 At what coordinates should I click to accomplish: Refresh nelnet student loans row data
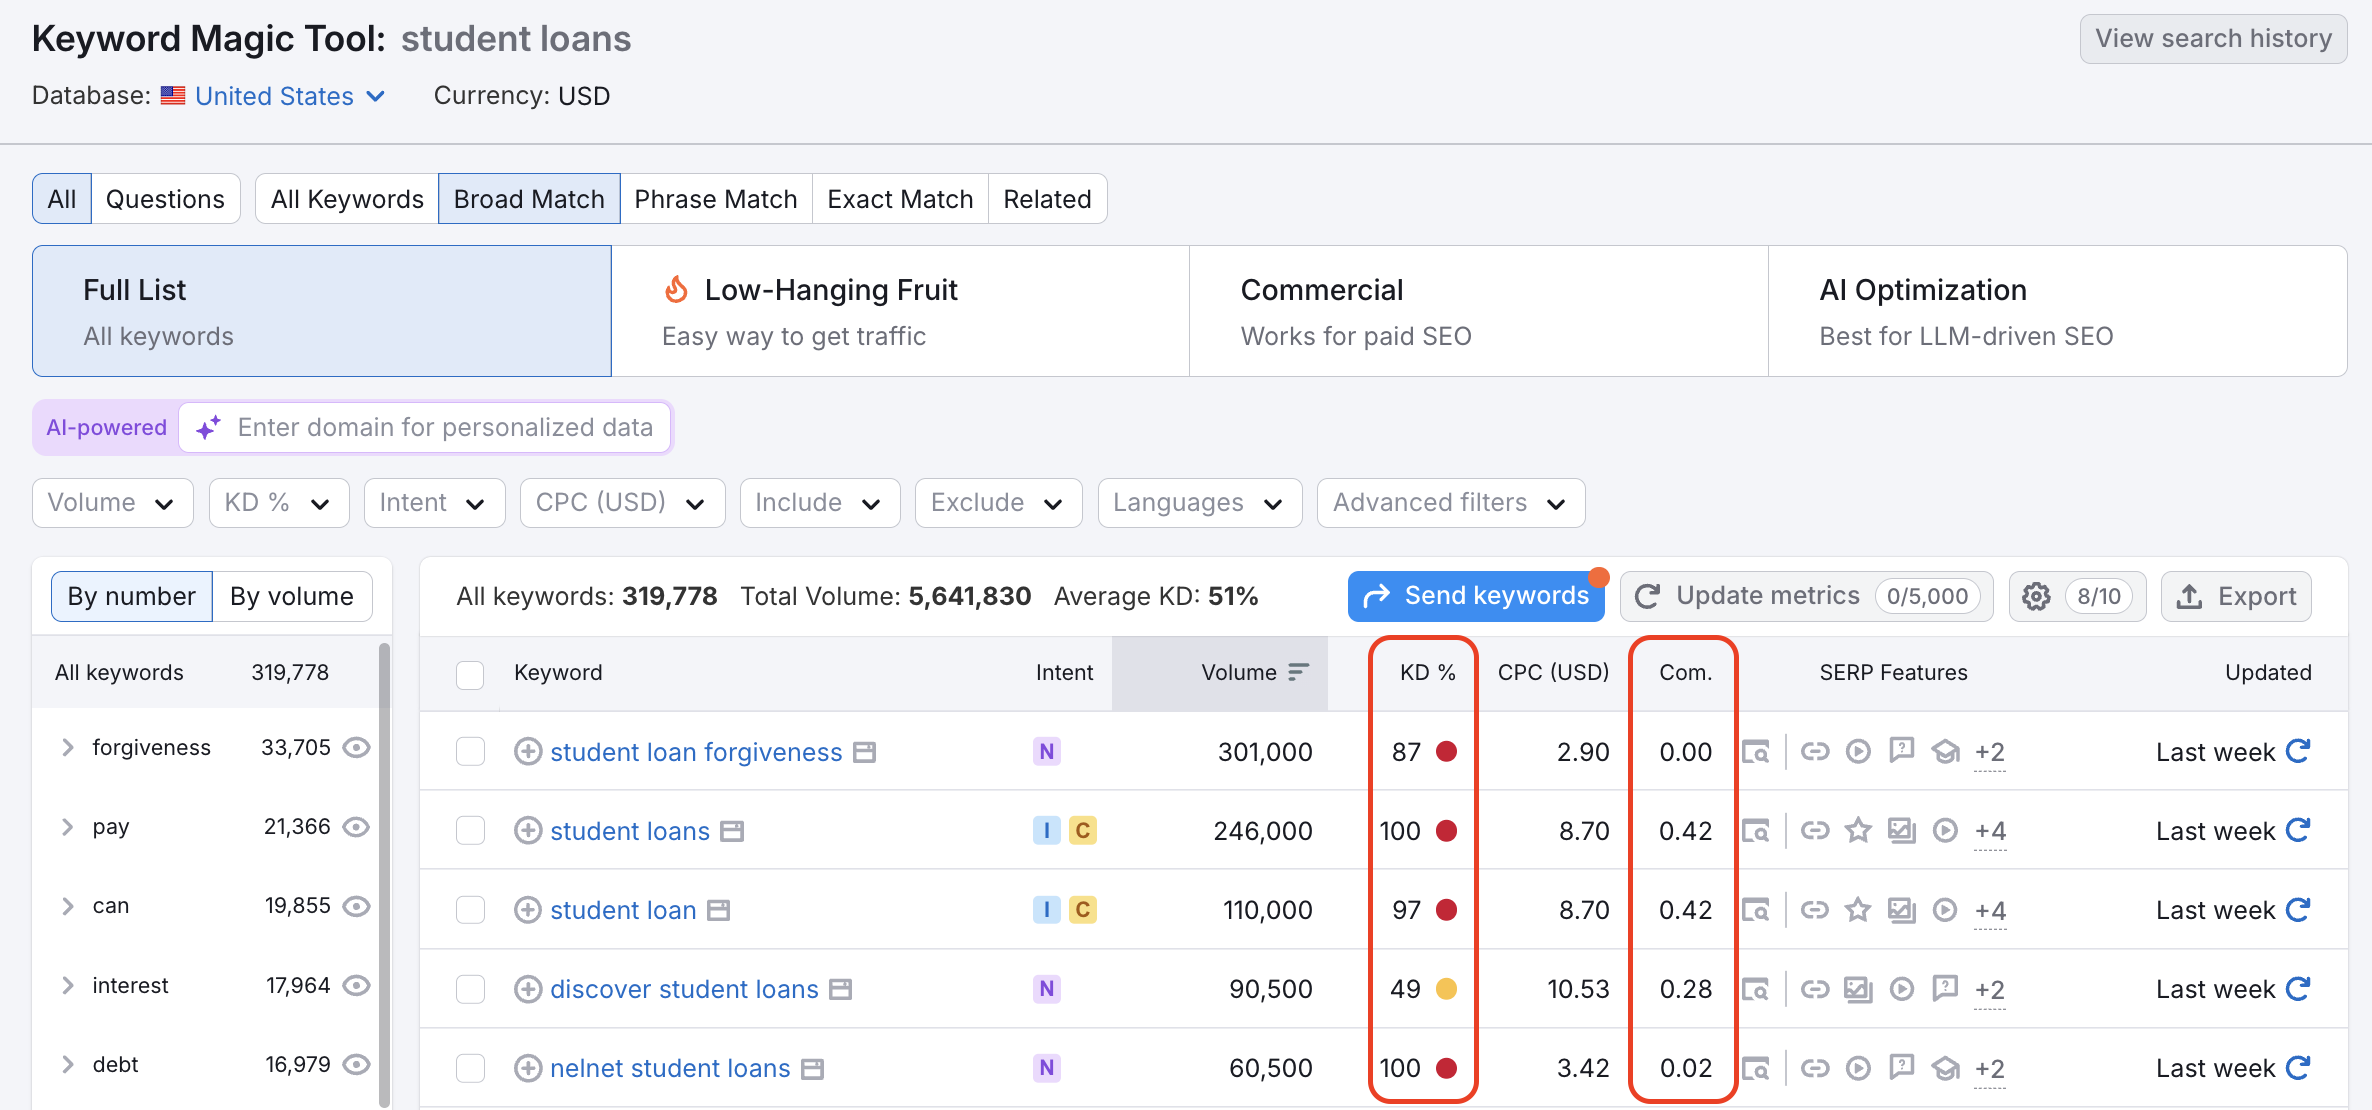[2298, 1068]
